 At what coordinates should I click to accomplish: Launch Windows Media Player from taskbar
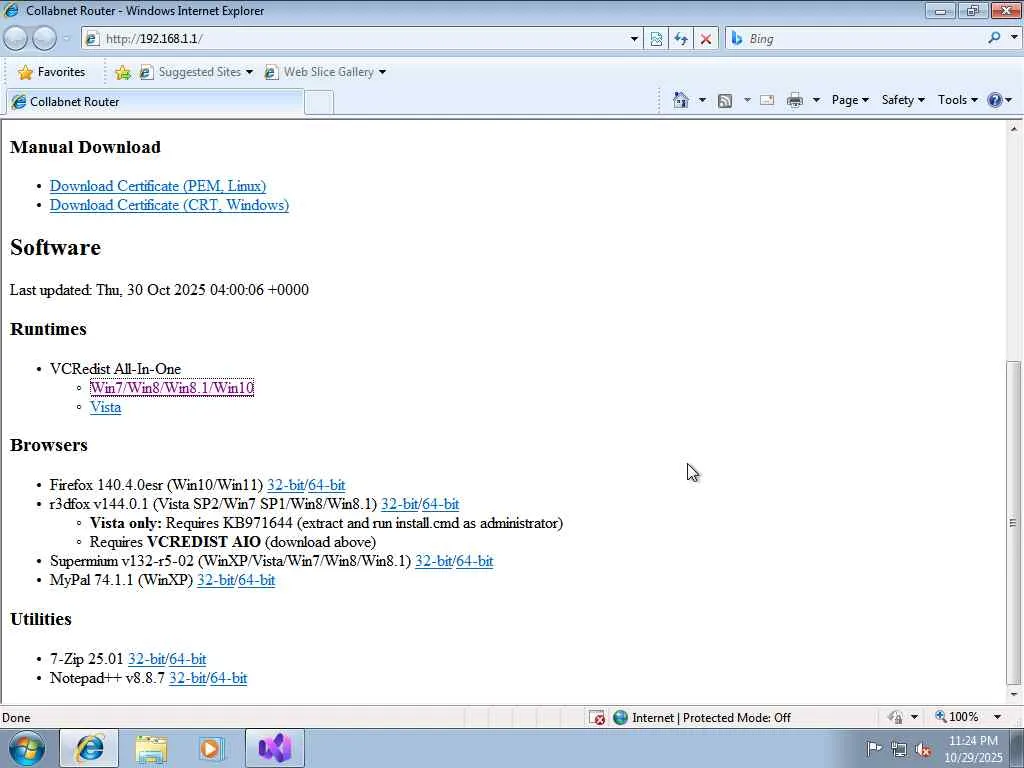pos(211,748)
